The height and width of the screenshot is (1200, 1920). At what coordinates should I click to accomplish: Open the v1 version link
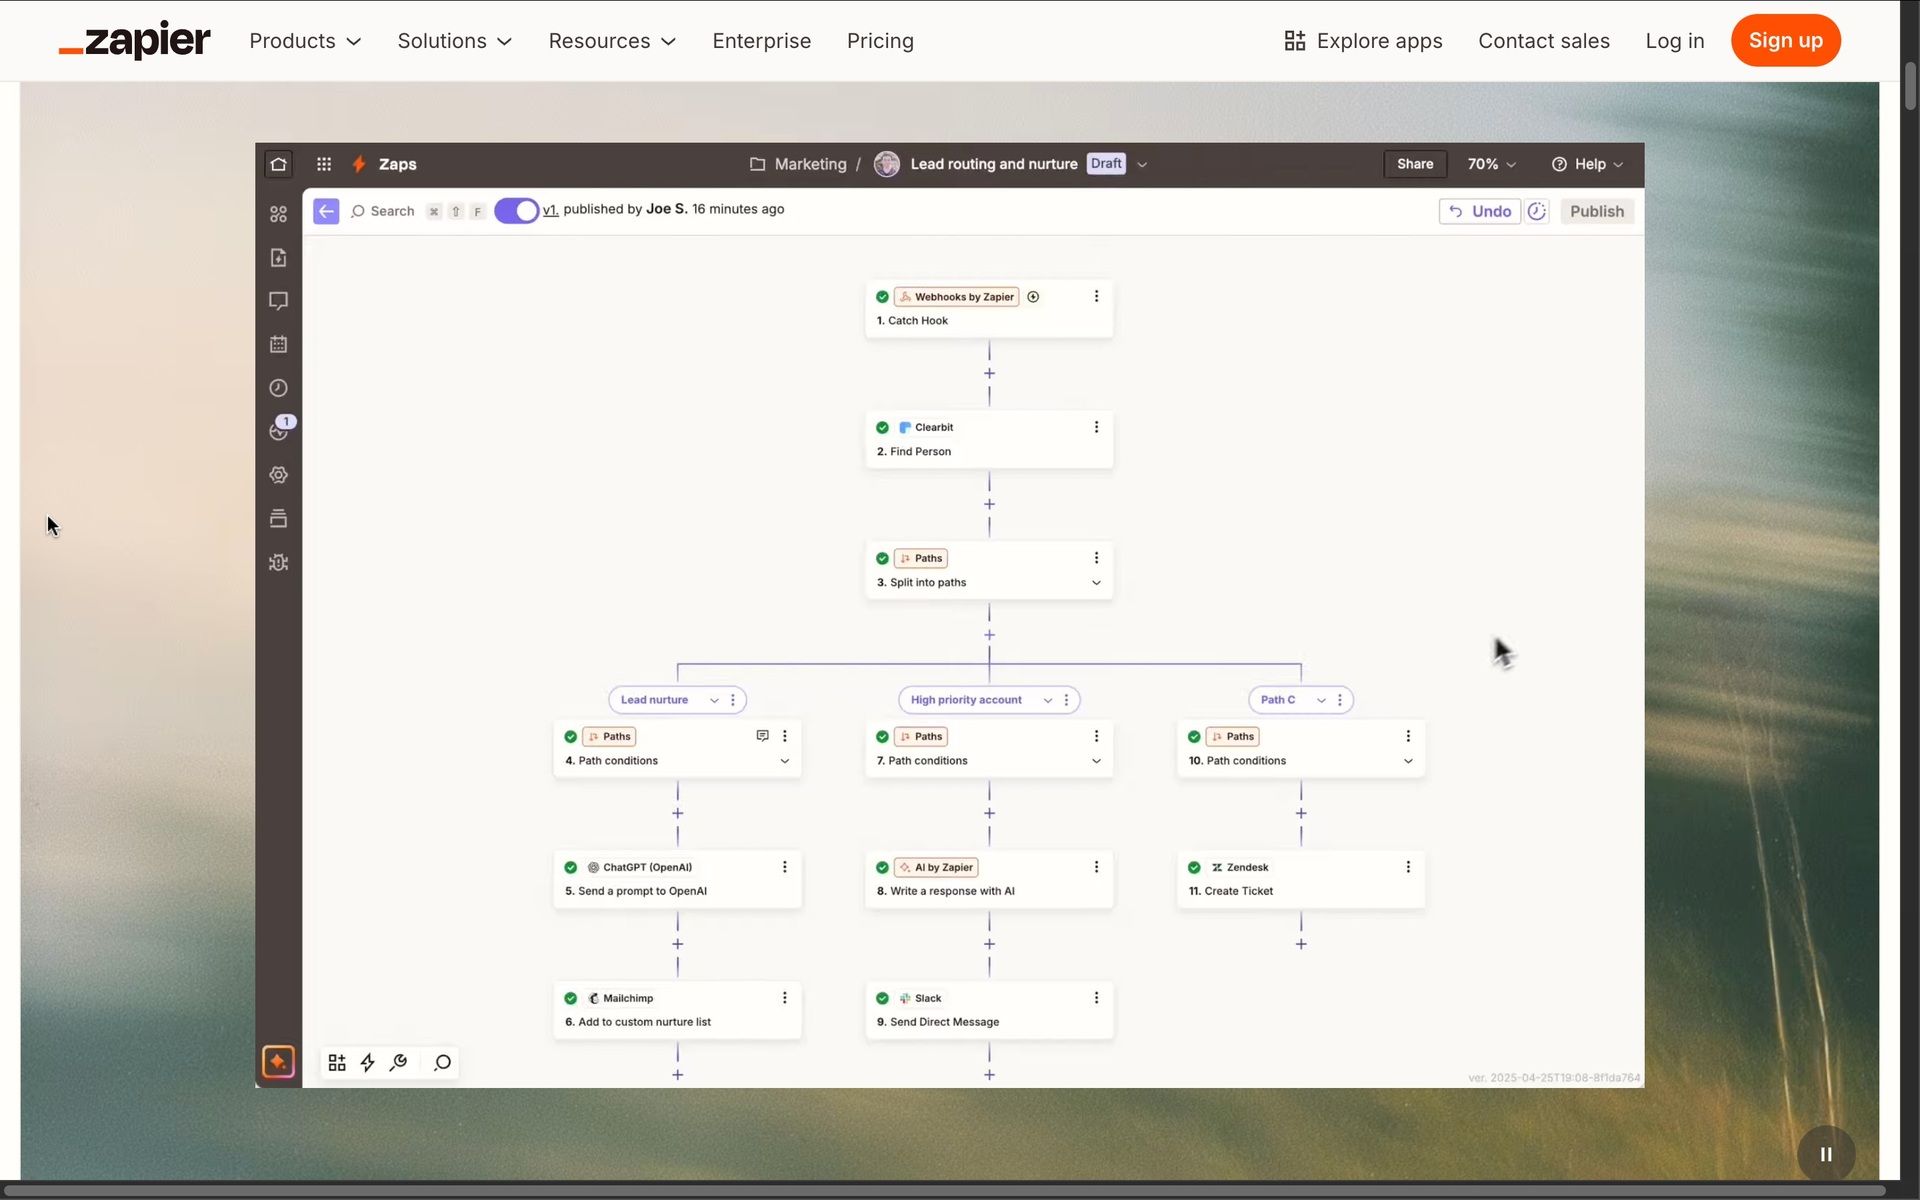(x=550, y=209)
